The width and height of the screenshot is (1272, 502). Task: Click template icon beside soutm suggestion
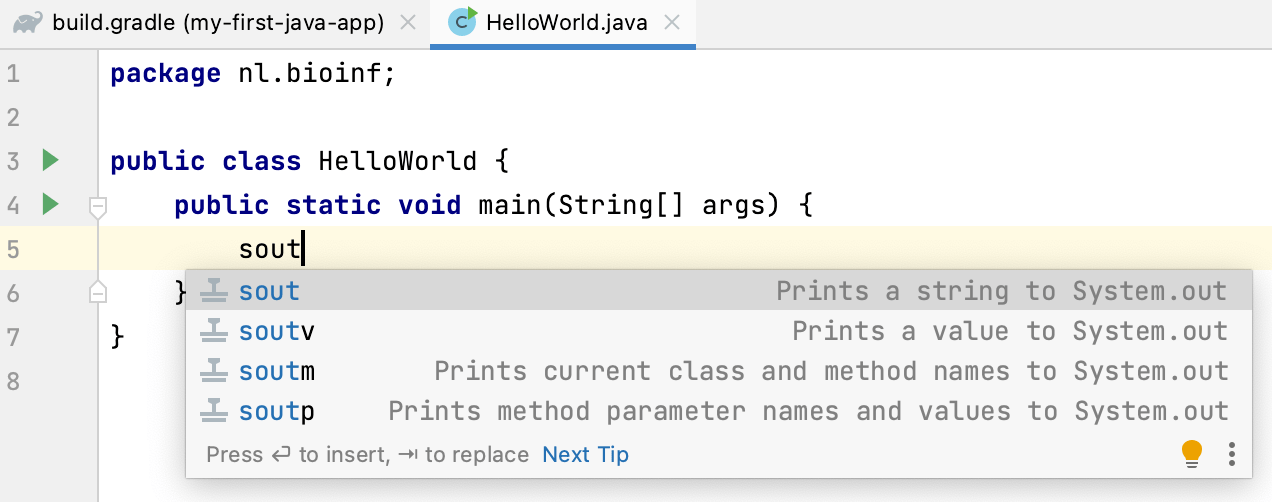click(x=213, y=371)
